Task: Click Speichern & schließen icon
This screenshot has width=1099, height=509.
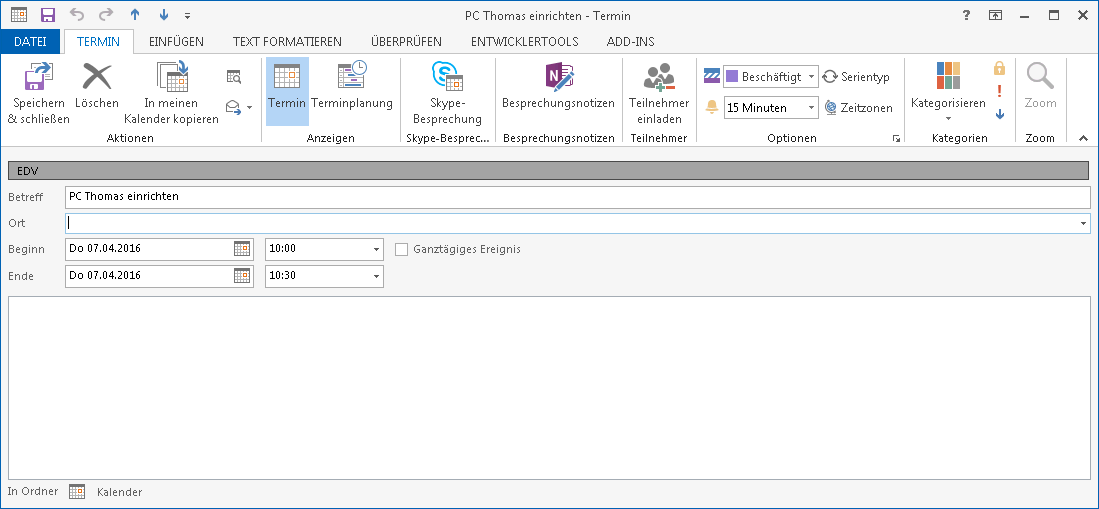Action: (x=38, y=78)
